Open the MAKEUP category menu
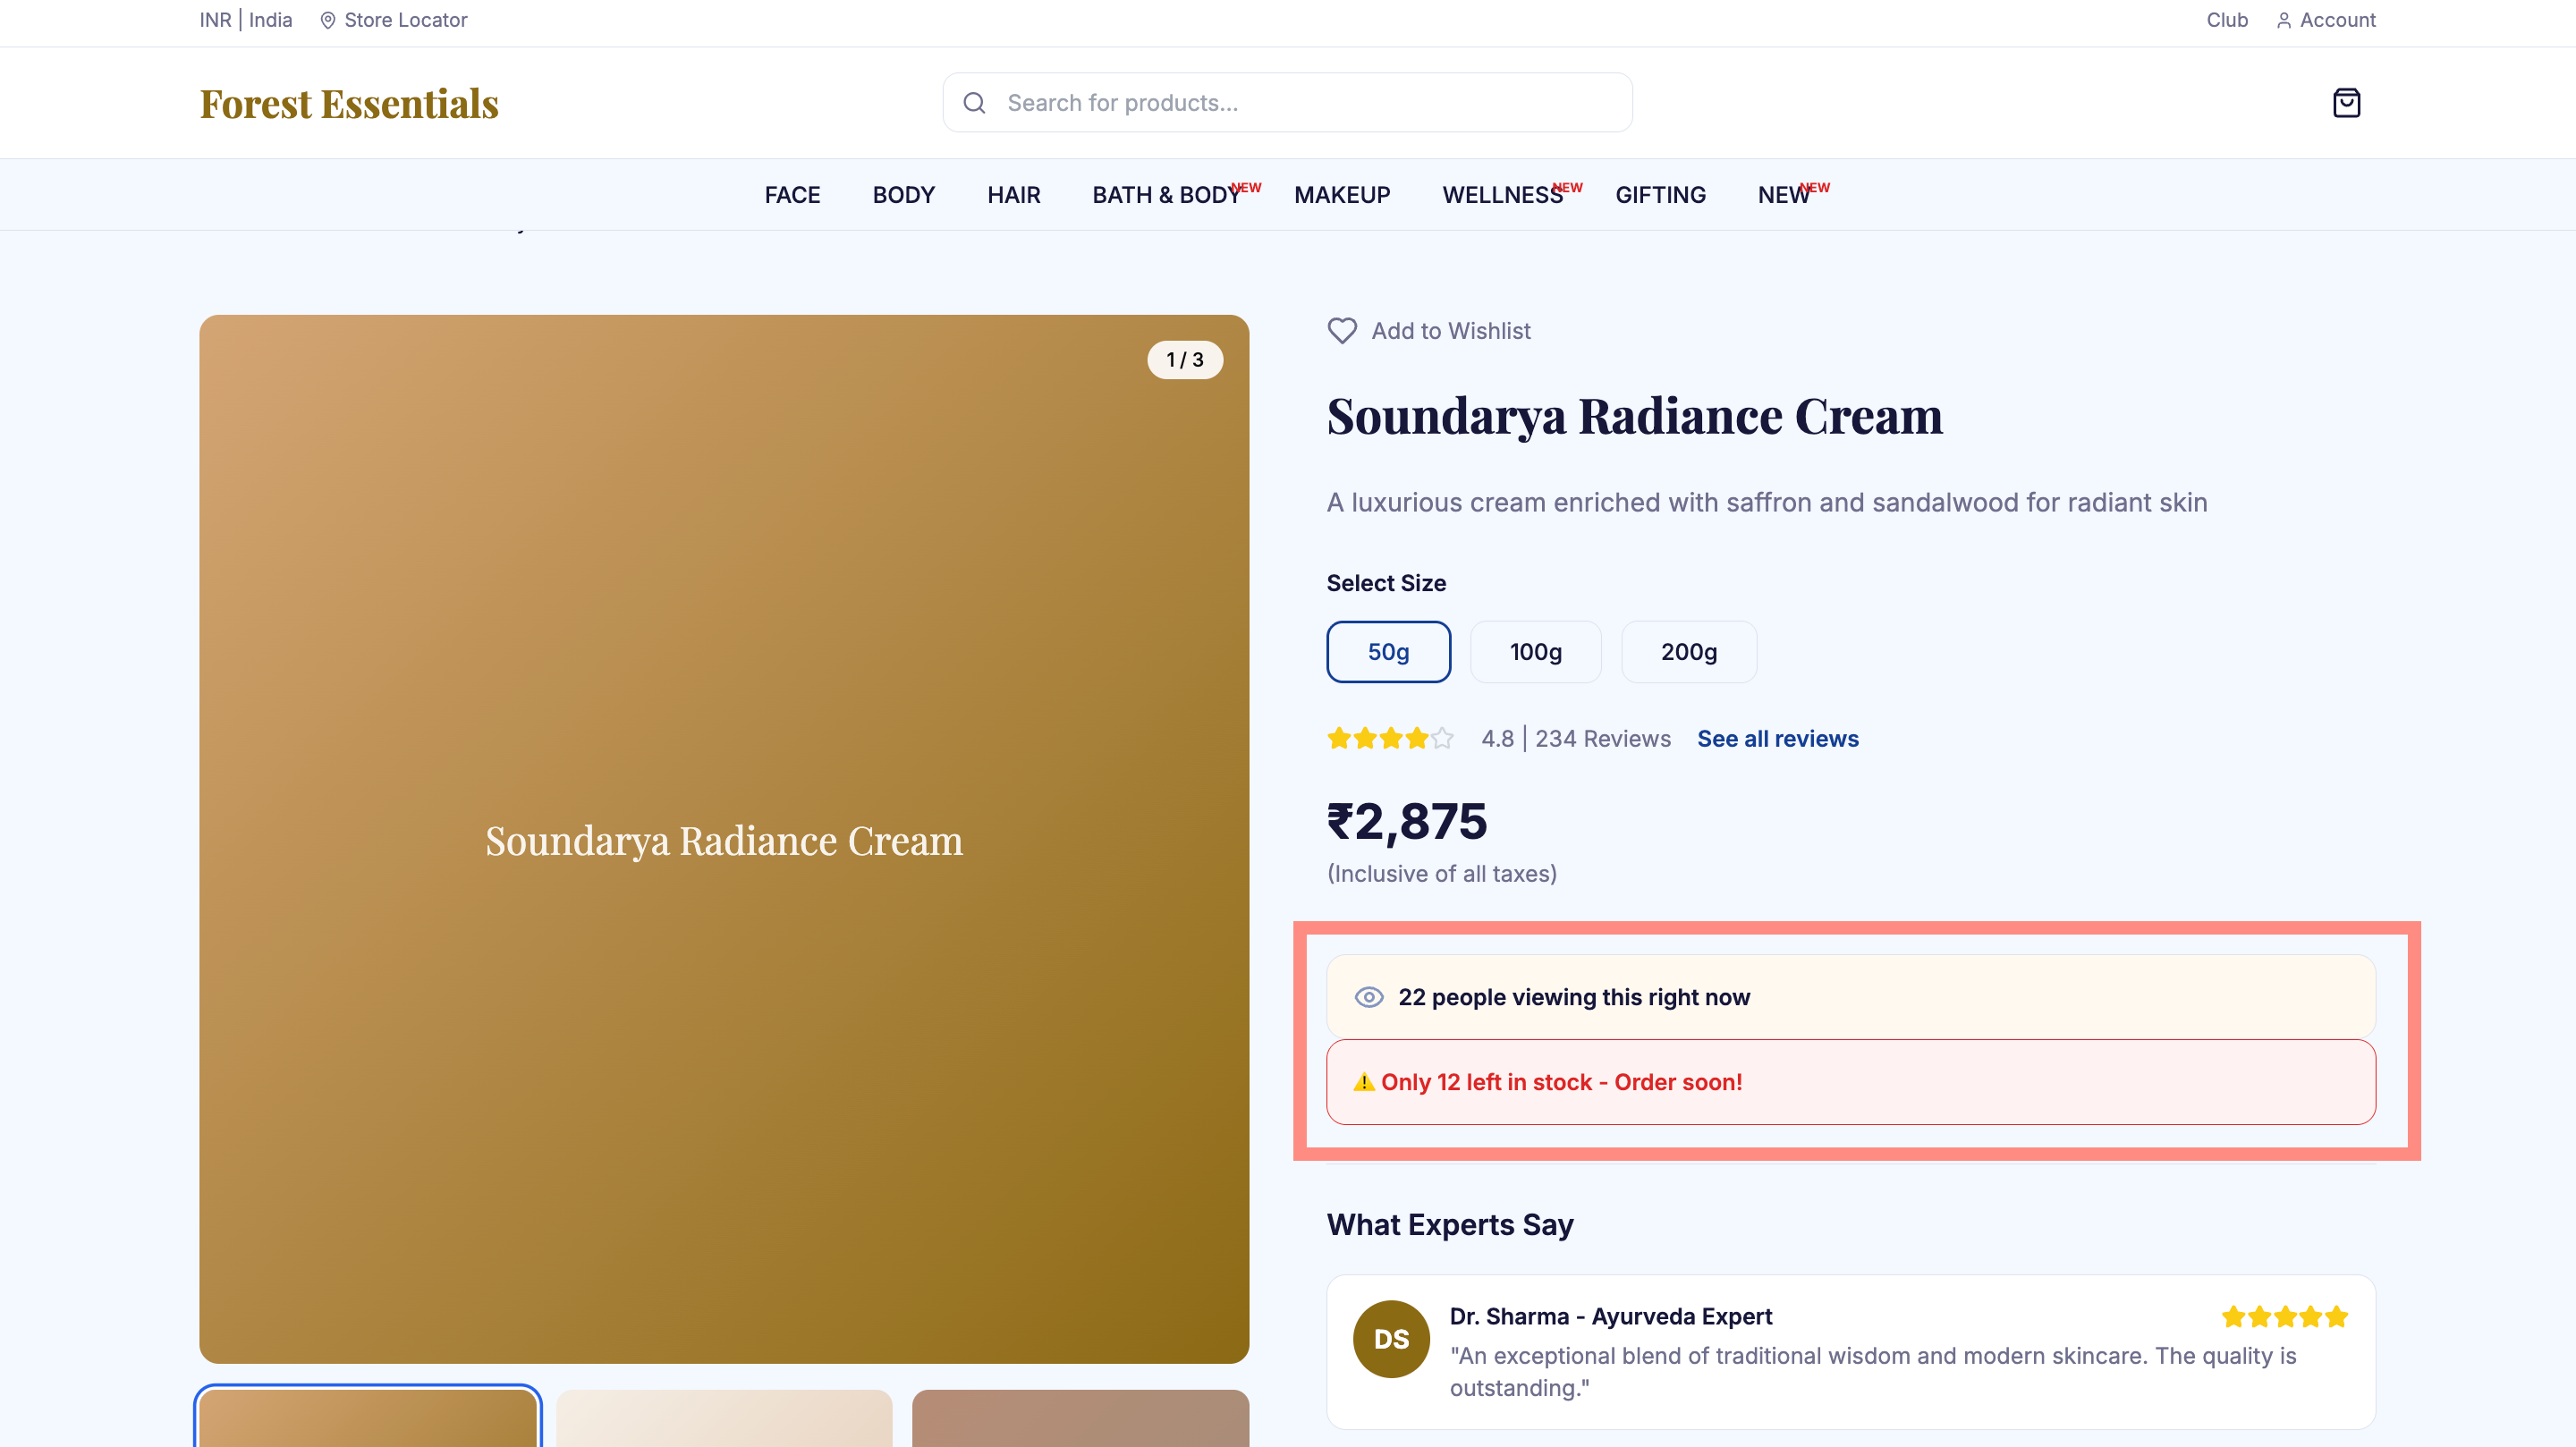Screen dimensions: 2576x1447 (1342, 195)
